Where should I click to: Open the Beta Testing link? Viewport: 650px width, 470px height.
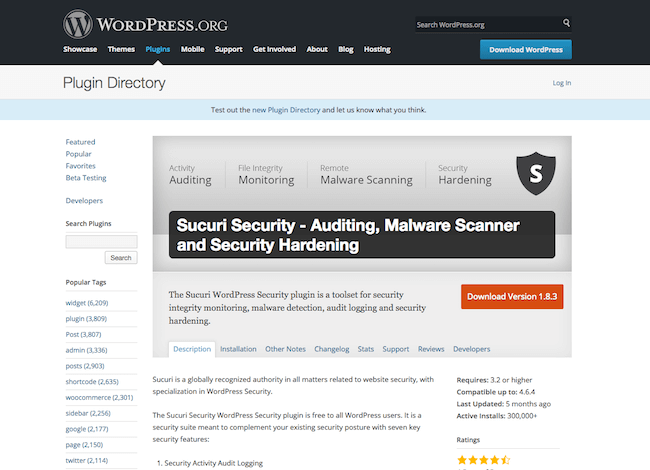point(86,178)
